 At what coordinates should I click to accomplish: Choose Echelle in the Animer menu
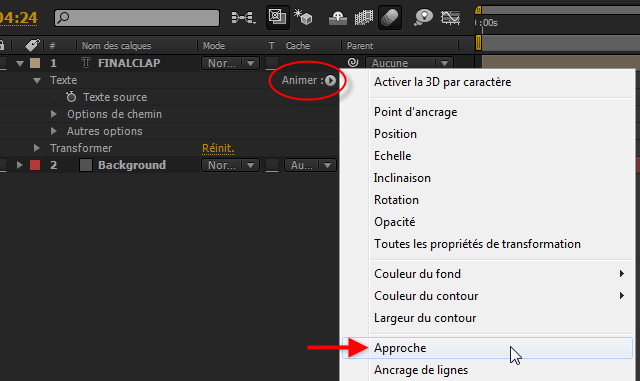[392, 156]
